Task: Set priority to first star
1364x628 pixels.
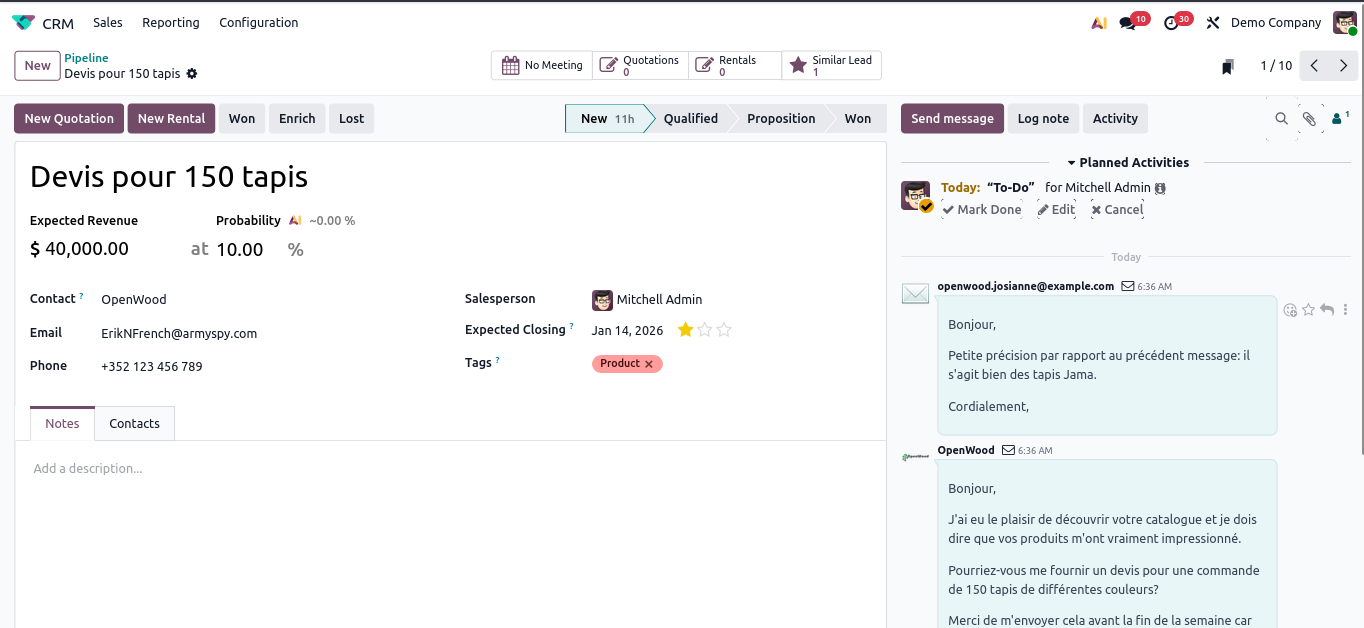Action: click(x=685, y=330)
